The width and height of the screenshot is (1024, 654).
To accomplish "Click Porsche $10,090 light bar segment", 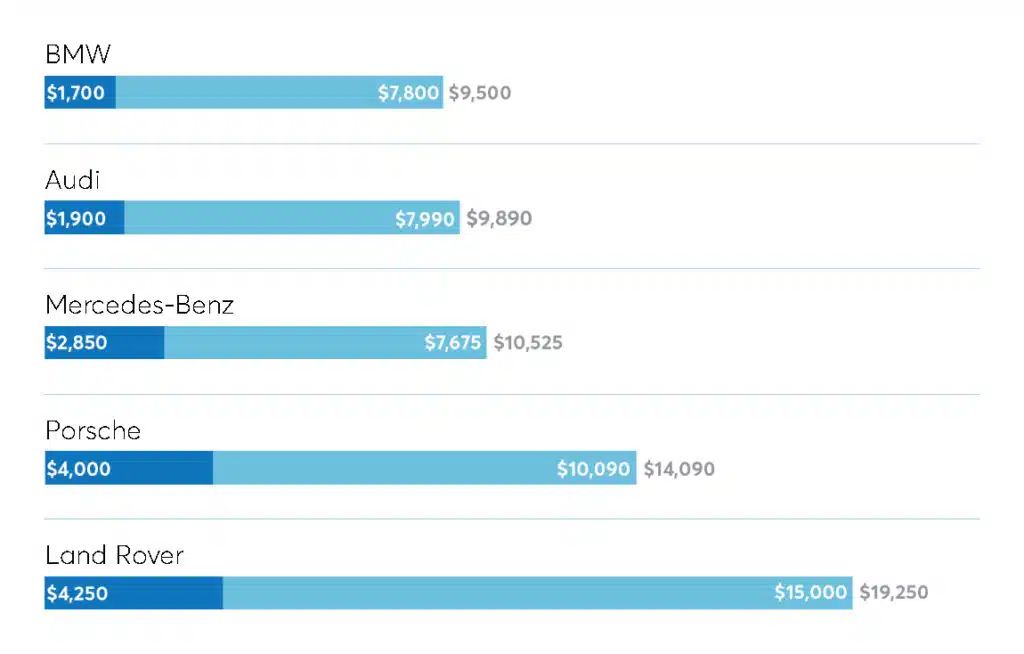I will pos(424,468).
